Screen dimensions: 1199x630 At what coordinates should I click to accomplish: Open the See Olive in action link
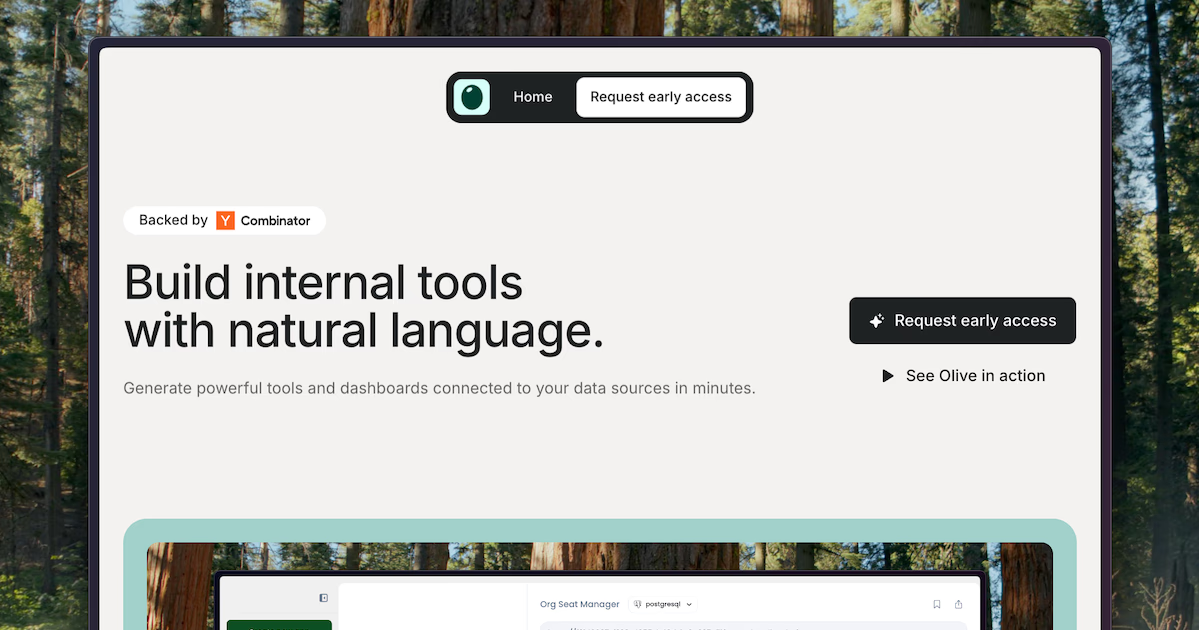[x=975, y=376]
